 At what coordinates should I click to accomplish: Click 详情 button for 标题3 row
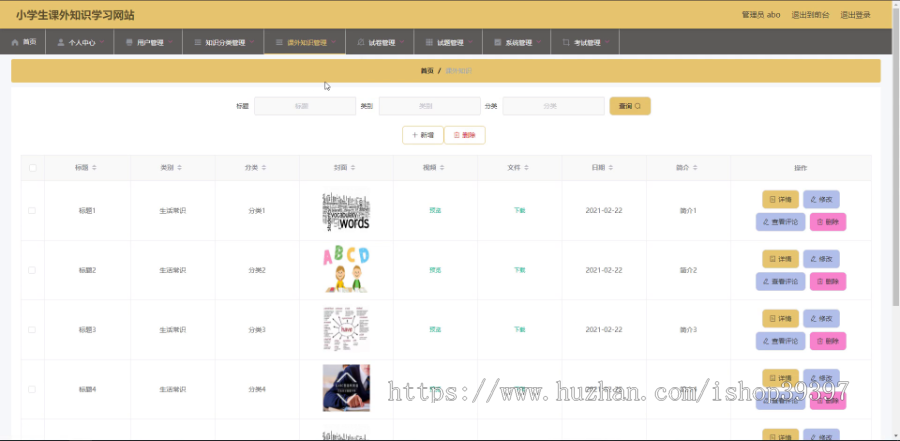(780, 319)
